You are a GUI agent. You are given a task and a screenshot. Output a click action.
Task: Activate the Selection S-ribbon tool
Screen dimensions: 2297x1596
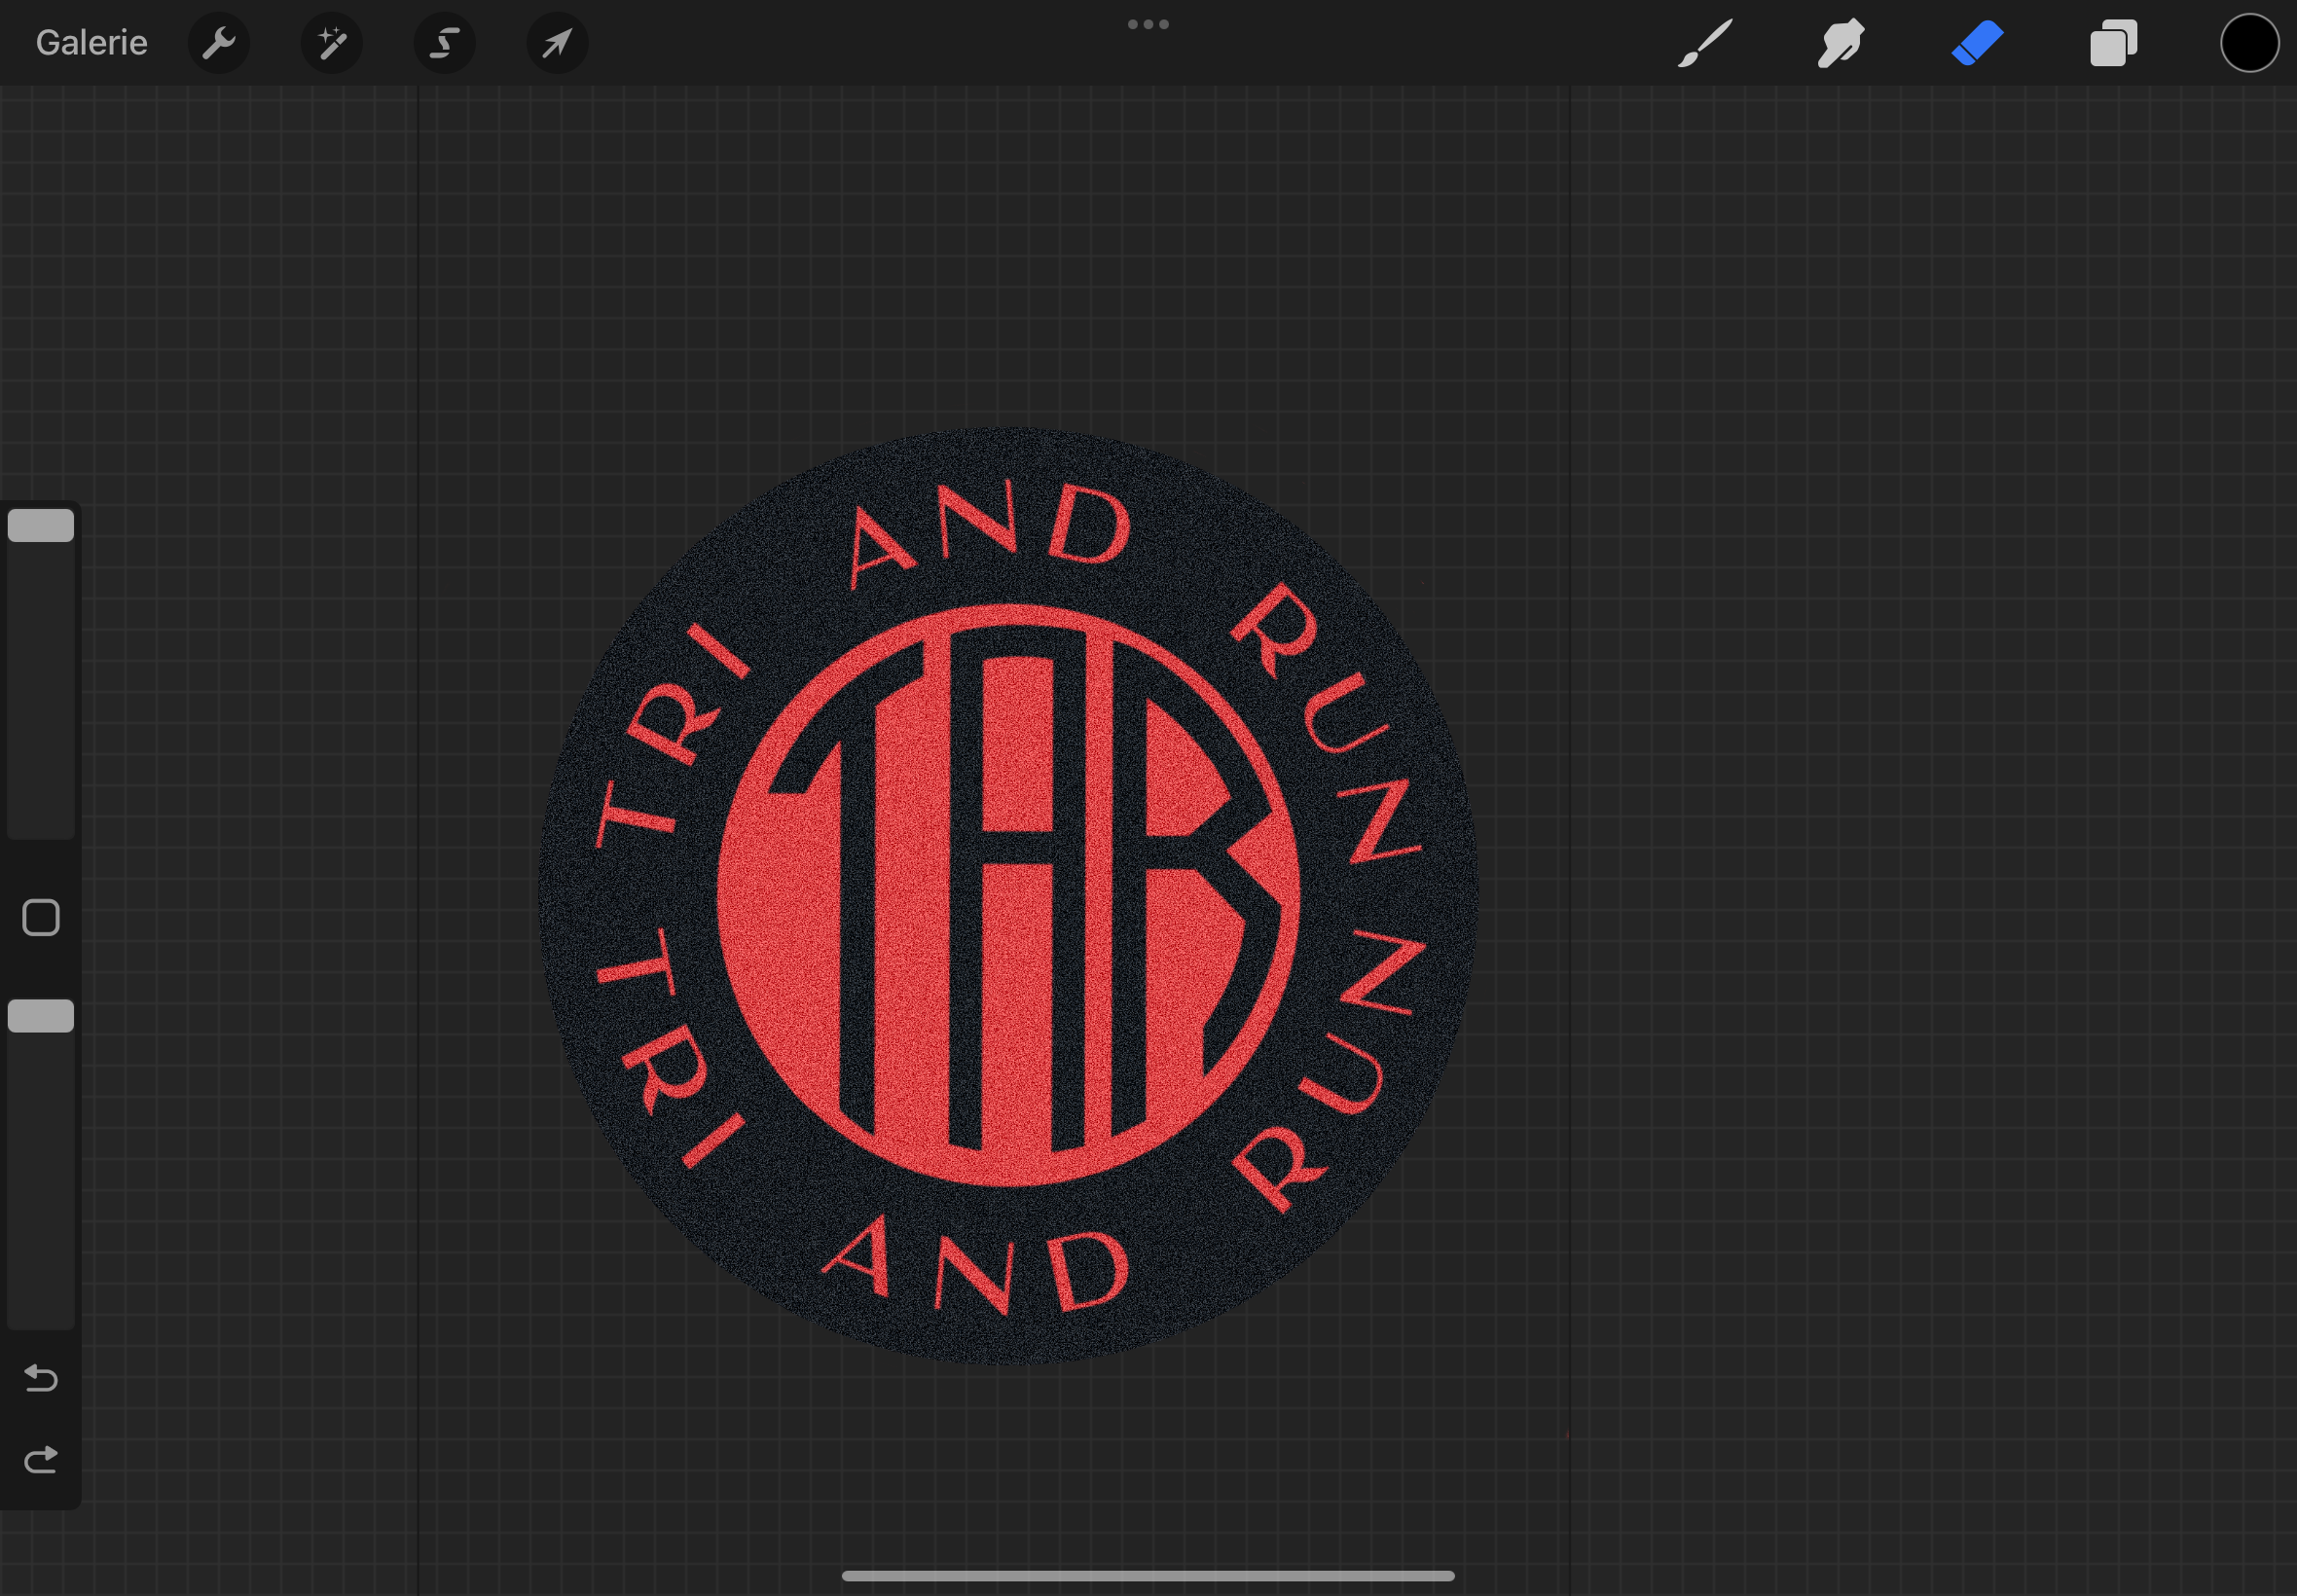point(444,43)
